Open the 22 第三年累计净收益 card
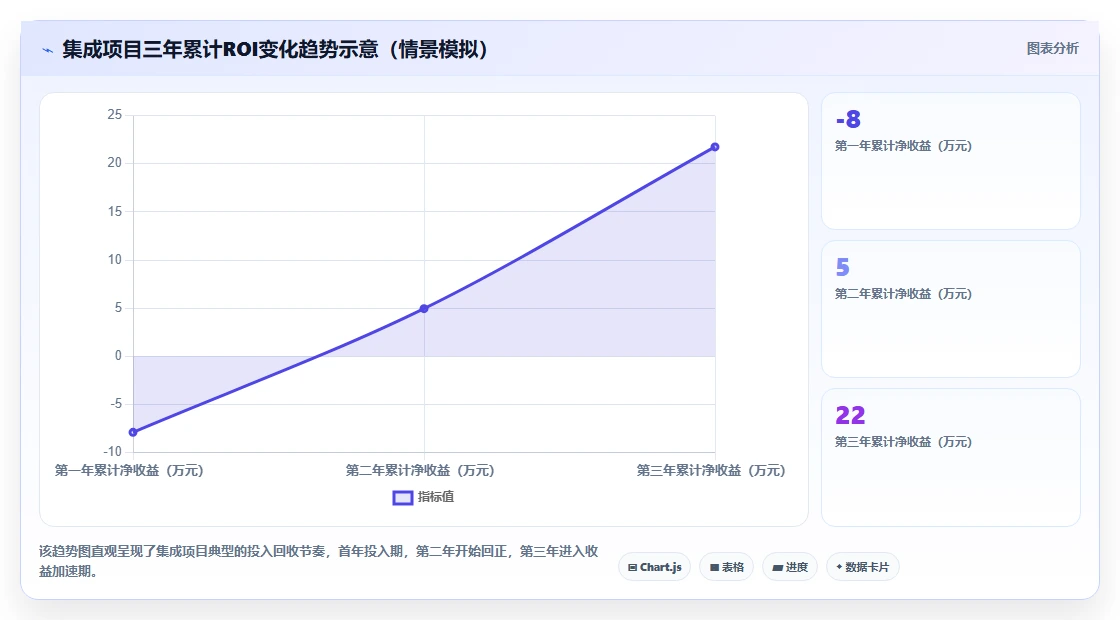Viewport: 1120px width, 620px height. click(951, 457)
